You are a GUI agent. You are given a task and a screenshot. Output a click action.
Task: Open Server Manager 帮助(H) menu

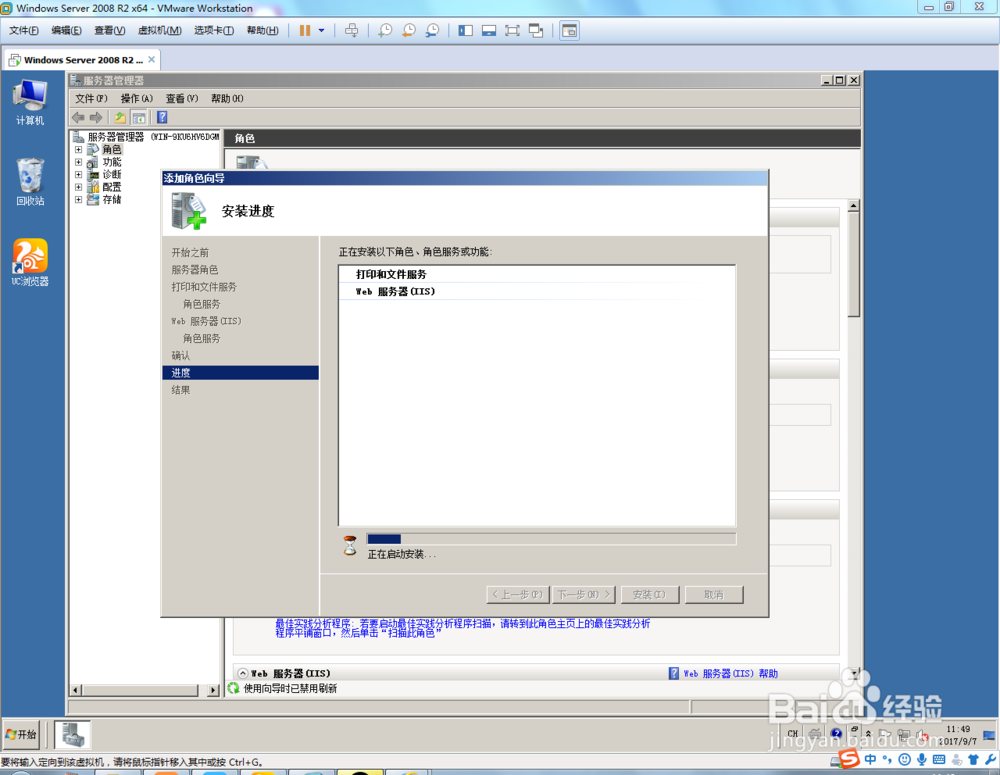point(227,98)
